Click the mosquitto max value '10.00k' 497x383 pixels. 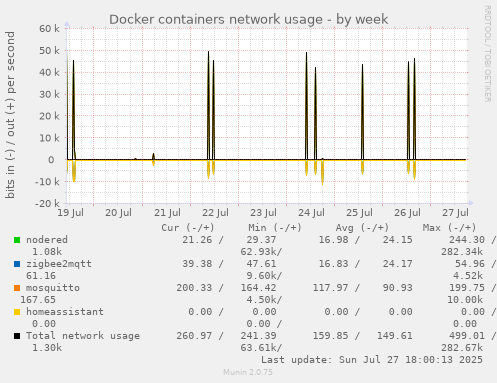click(465, 300)
